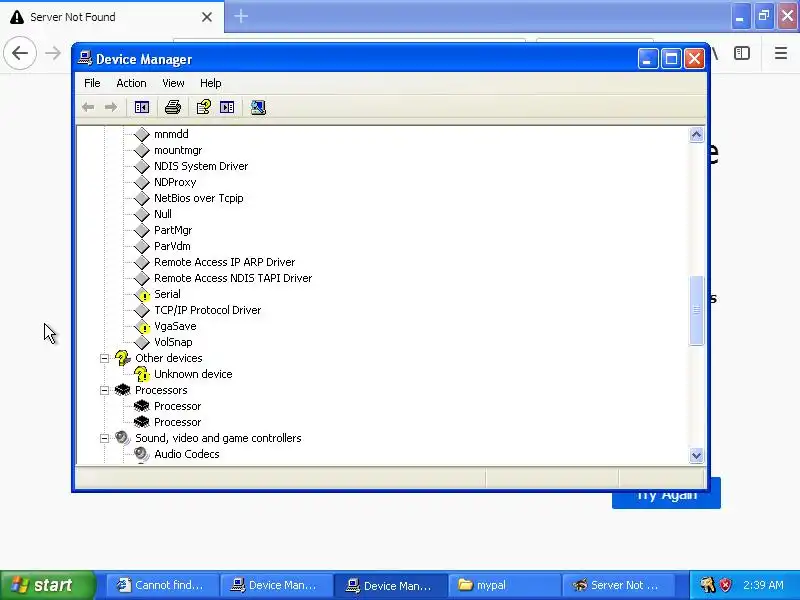
Task: Open mypal folder from taskbar
Action: pos(505,585)
